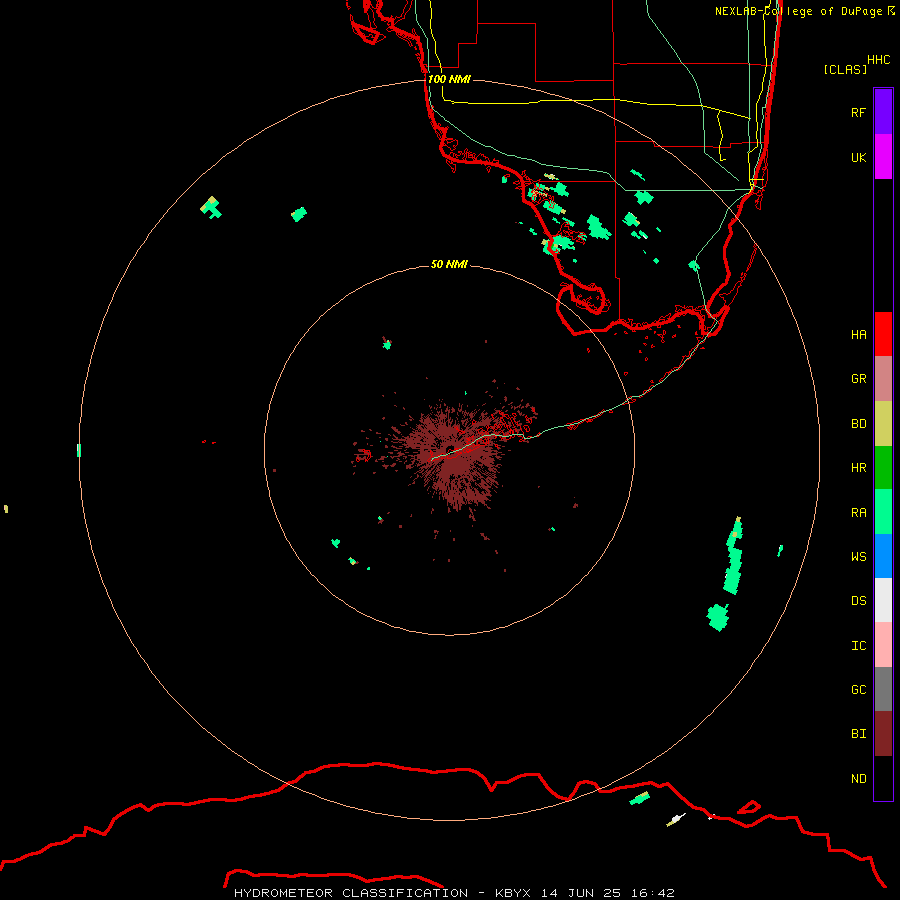Click the [CLAS] legend unit label

[845, 69]
